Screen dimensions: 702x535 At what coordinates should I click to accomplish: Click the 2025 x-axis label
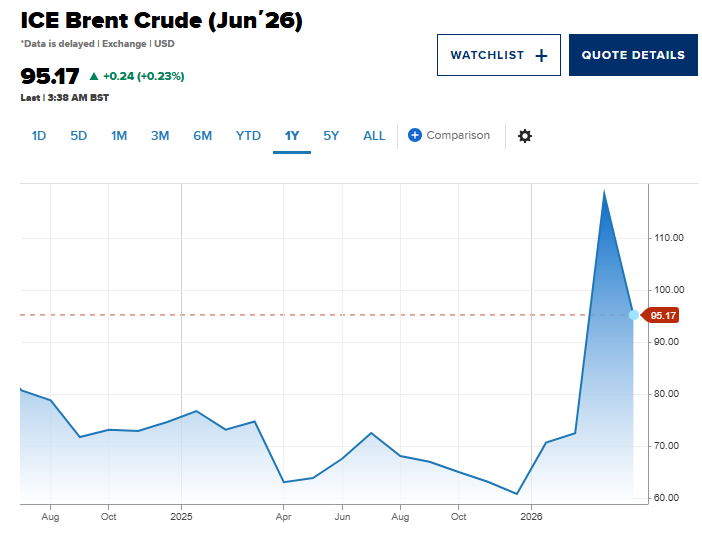click(x=181, y=517)
